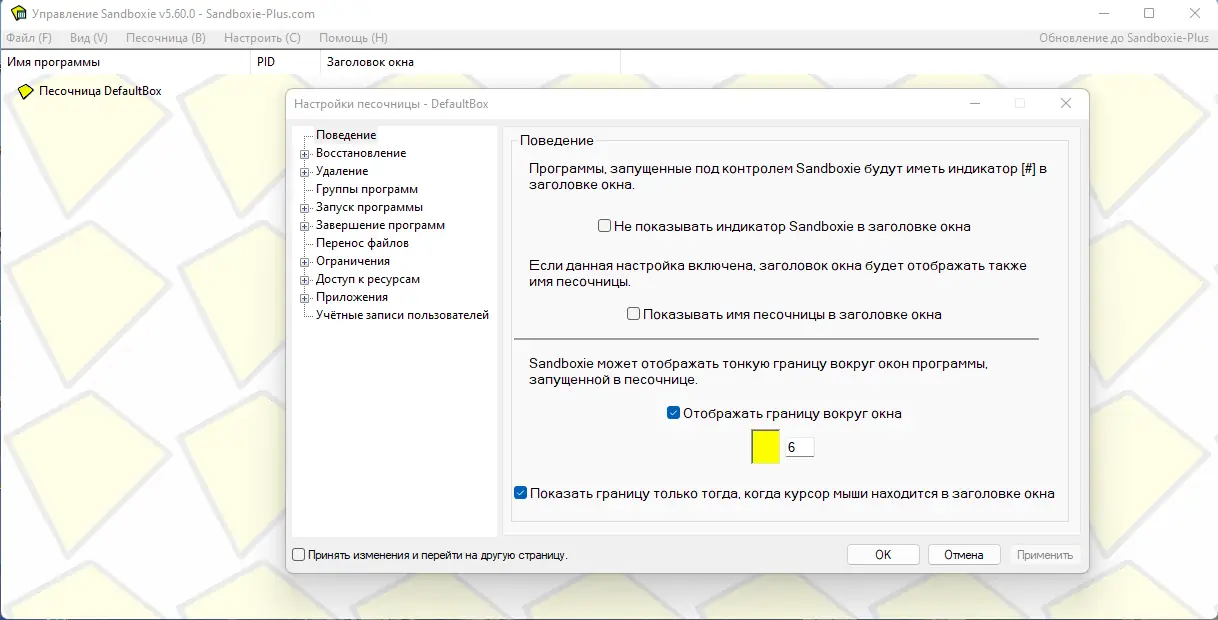Click the PID column header

(285, 62)
